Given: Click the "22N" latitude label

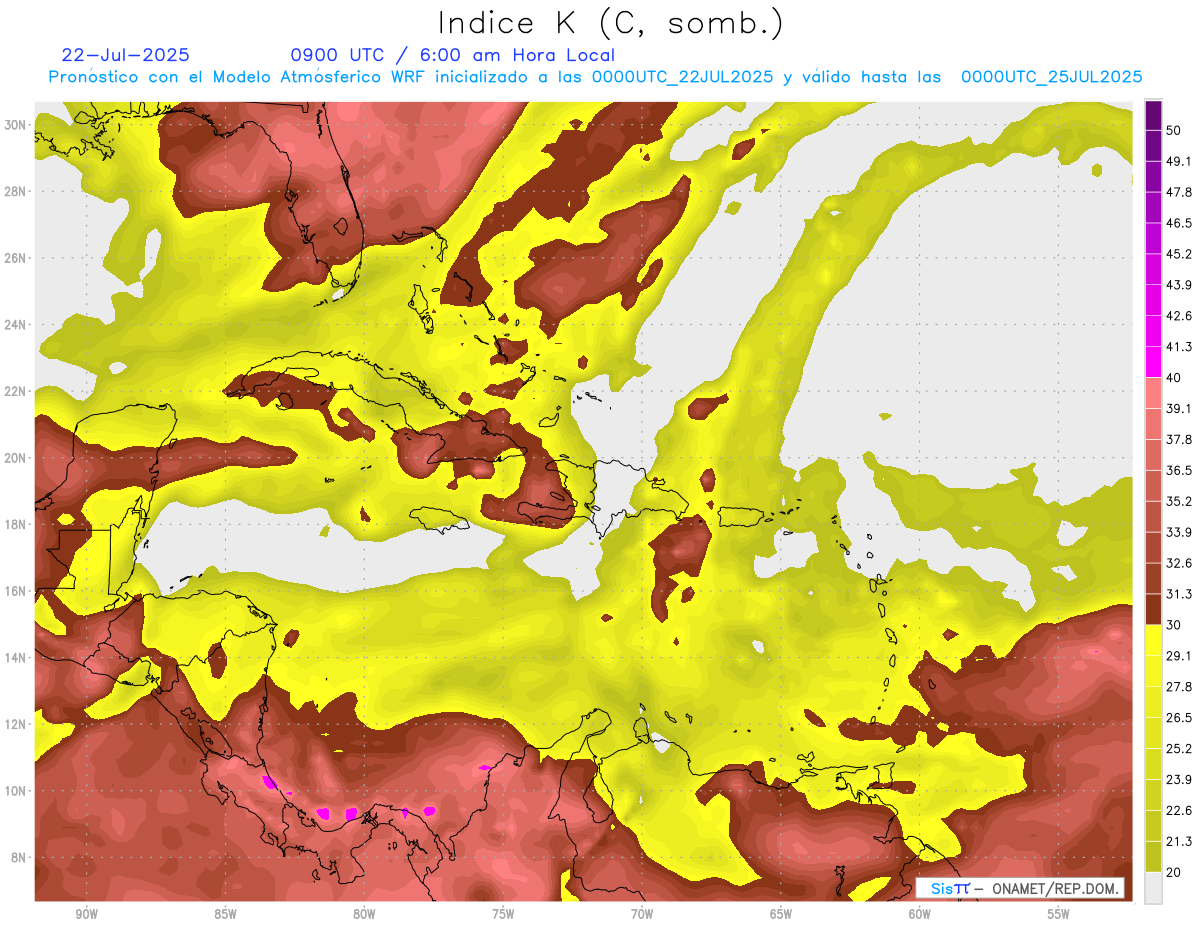Looking at the screenshot, I should [16, 391].
